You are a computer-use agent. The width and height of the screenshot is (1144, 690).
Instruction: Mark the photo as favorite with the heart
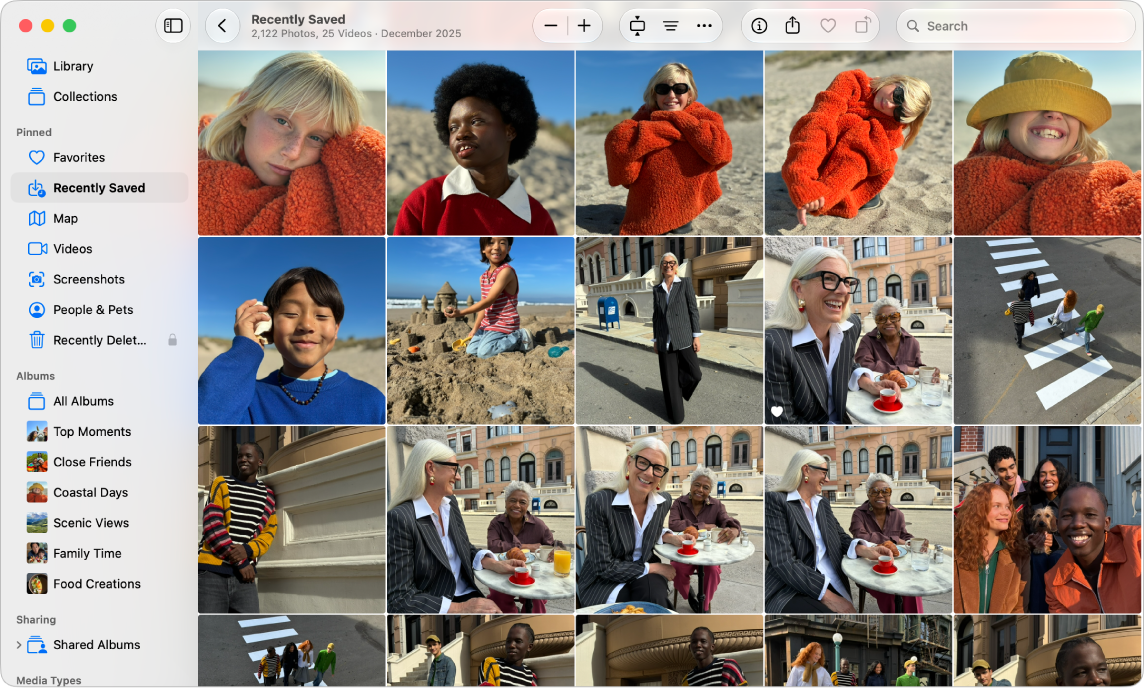[x=827, y=26]
